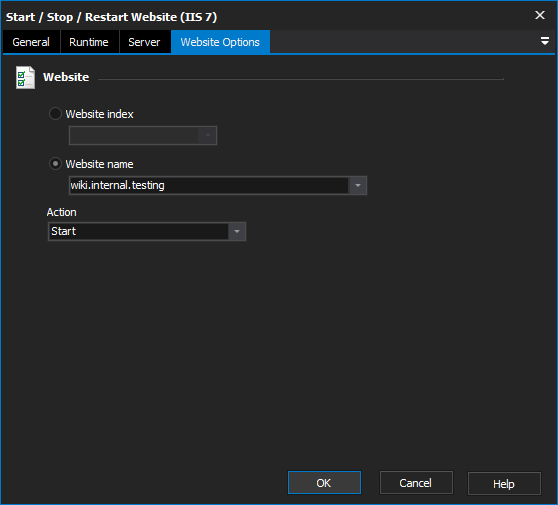Viewport: 558px width, 505px height.
Task: Select the Website Options tab
Action: [x=220, y=42]
